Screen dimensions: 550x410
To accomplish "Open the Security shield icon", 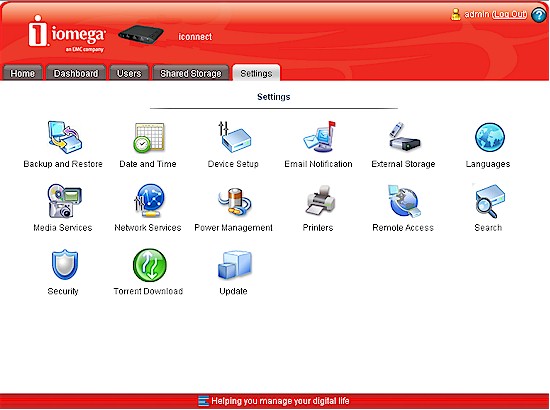I will click(65, 265).
